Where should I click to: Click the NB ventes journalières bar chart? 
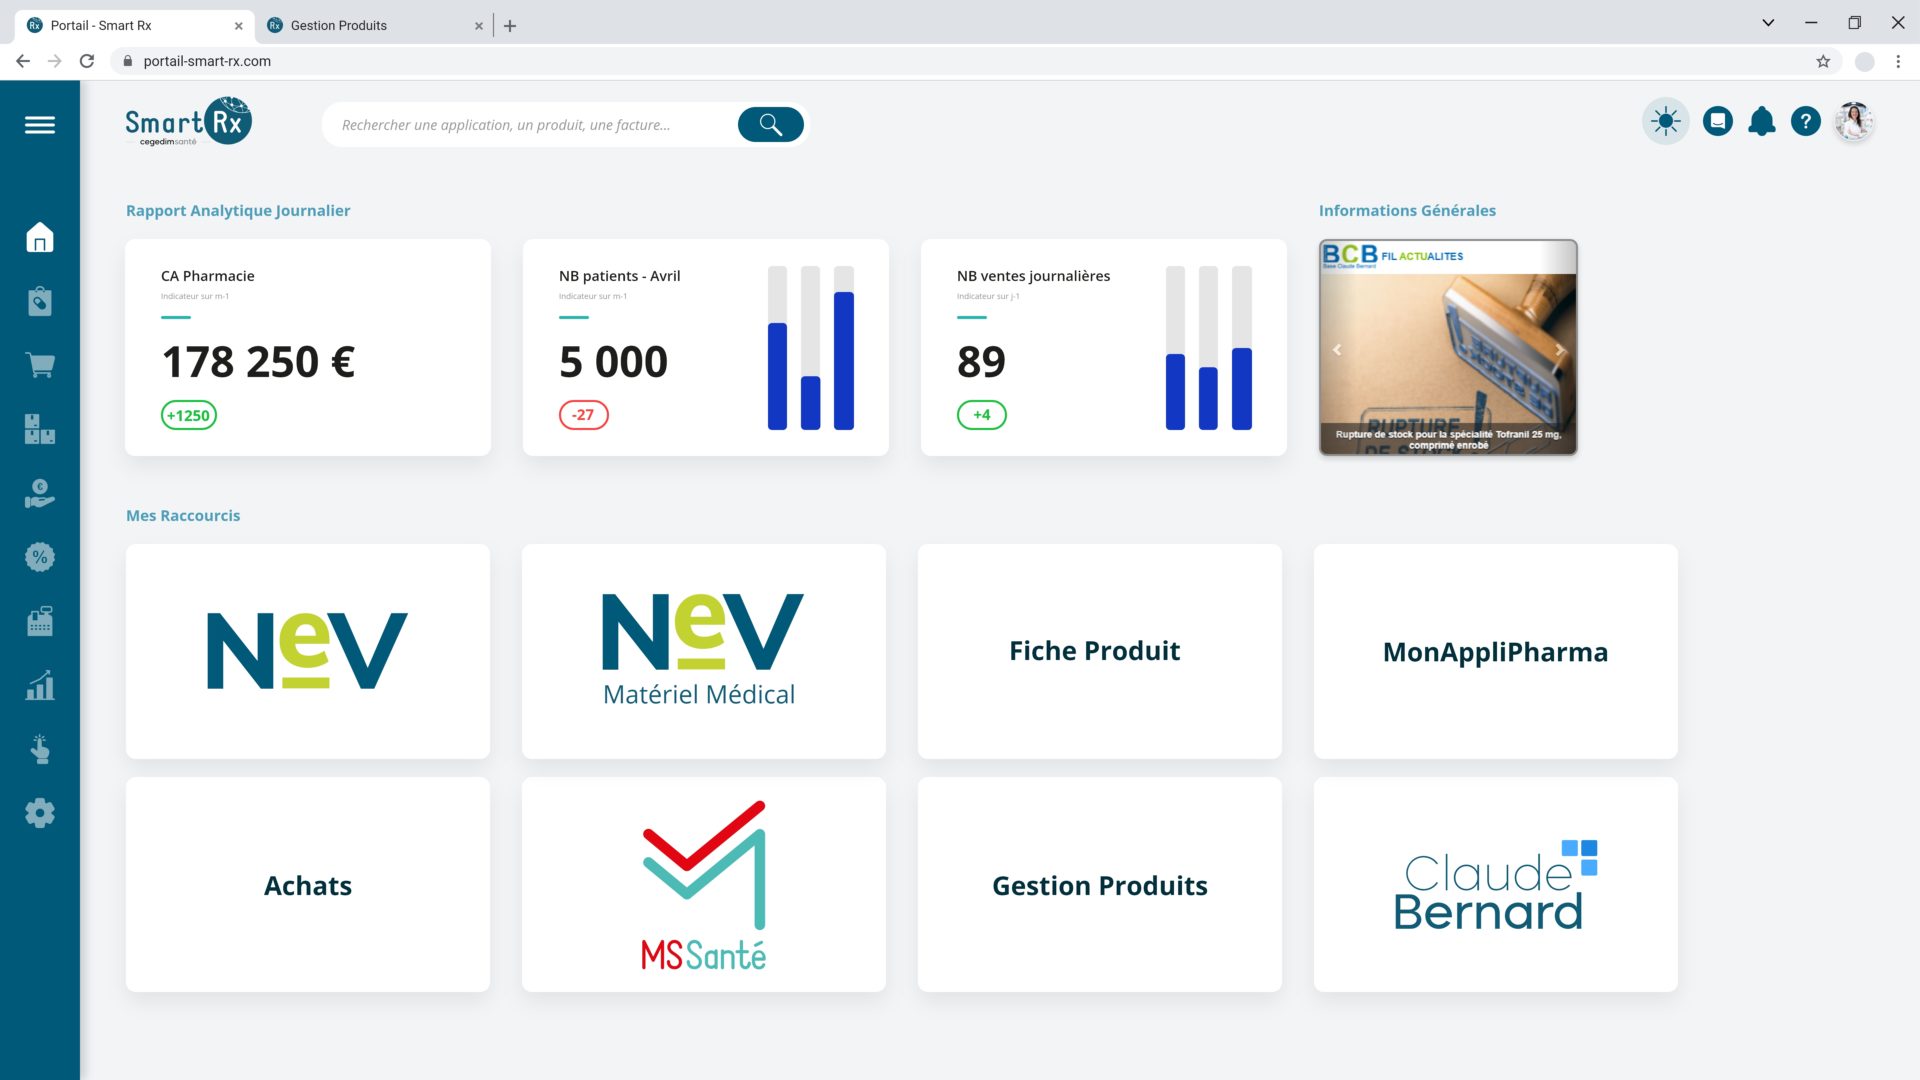[x=1209, y=348]
